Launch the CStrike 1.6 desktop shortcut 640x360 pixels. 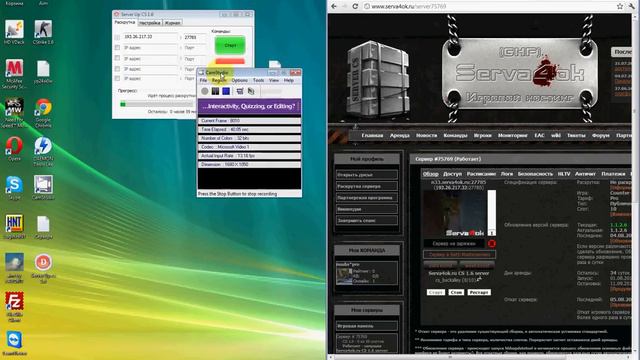(43, 32)
